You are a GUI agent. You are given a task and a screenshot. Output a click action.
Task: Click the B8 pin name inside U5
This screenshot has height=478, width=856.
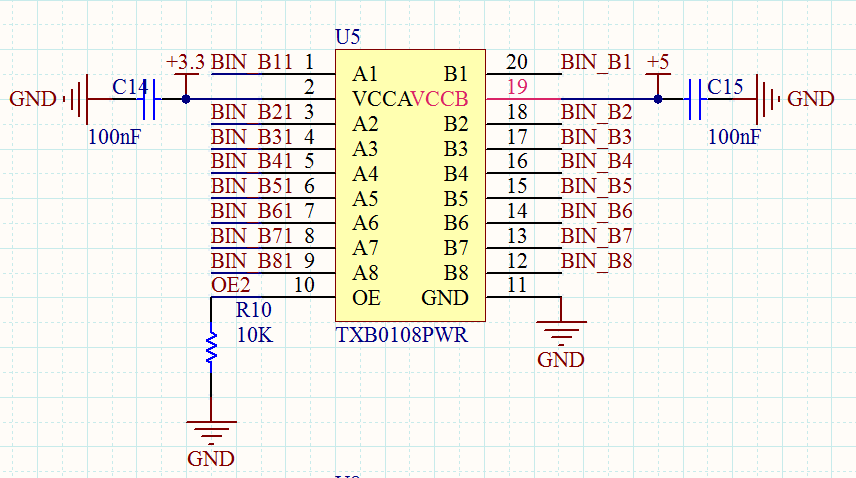456,273
